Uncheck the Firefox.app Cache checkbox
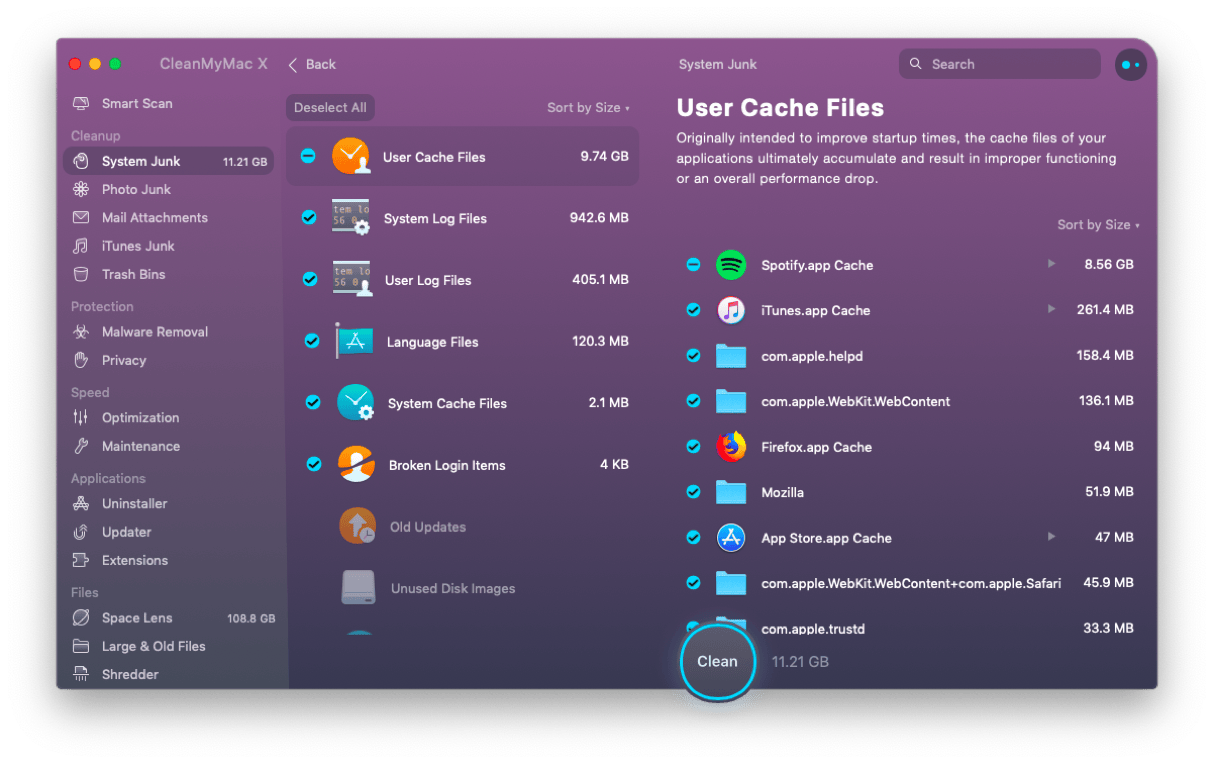The image size is (1216, 760). 693,447
